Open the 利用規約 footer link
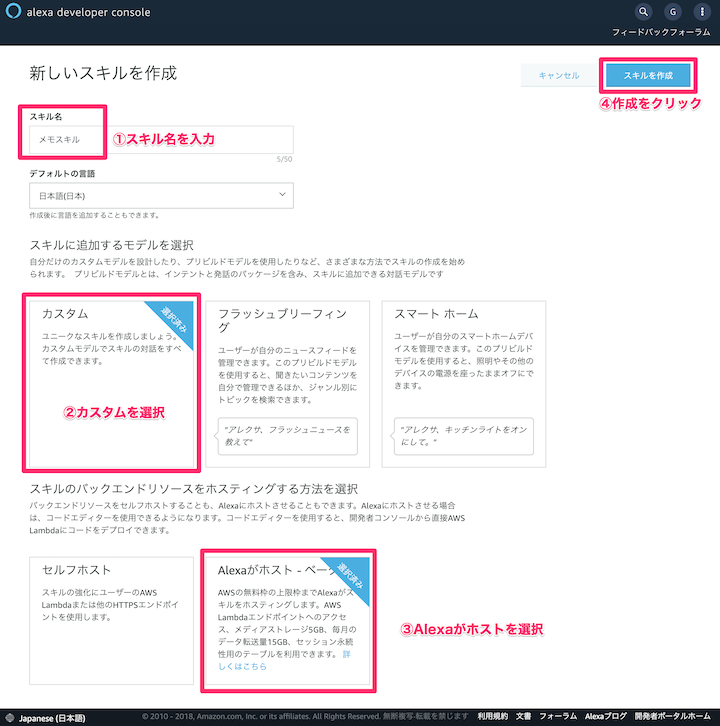 (493, 716)
